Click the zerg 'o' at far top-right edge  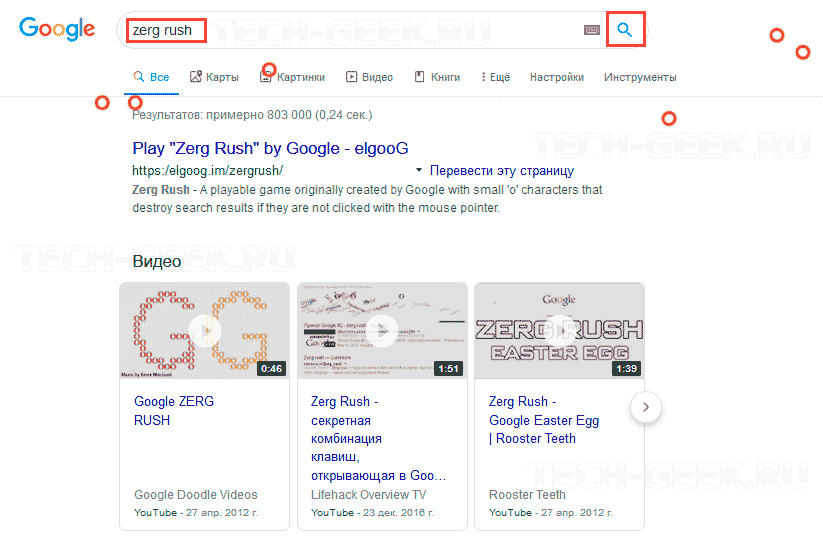tap(802, 52)
